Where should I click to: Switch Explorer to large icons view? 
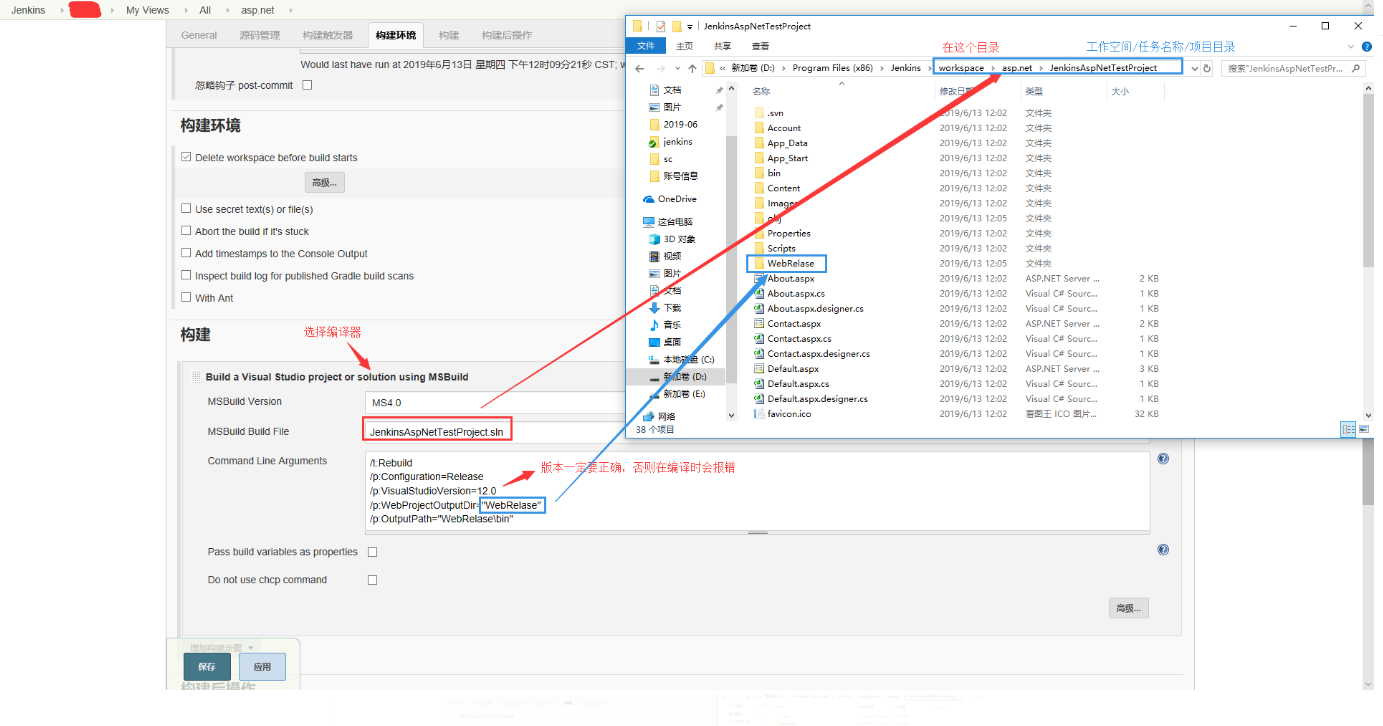tap(1363, 429)
